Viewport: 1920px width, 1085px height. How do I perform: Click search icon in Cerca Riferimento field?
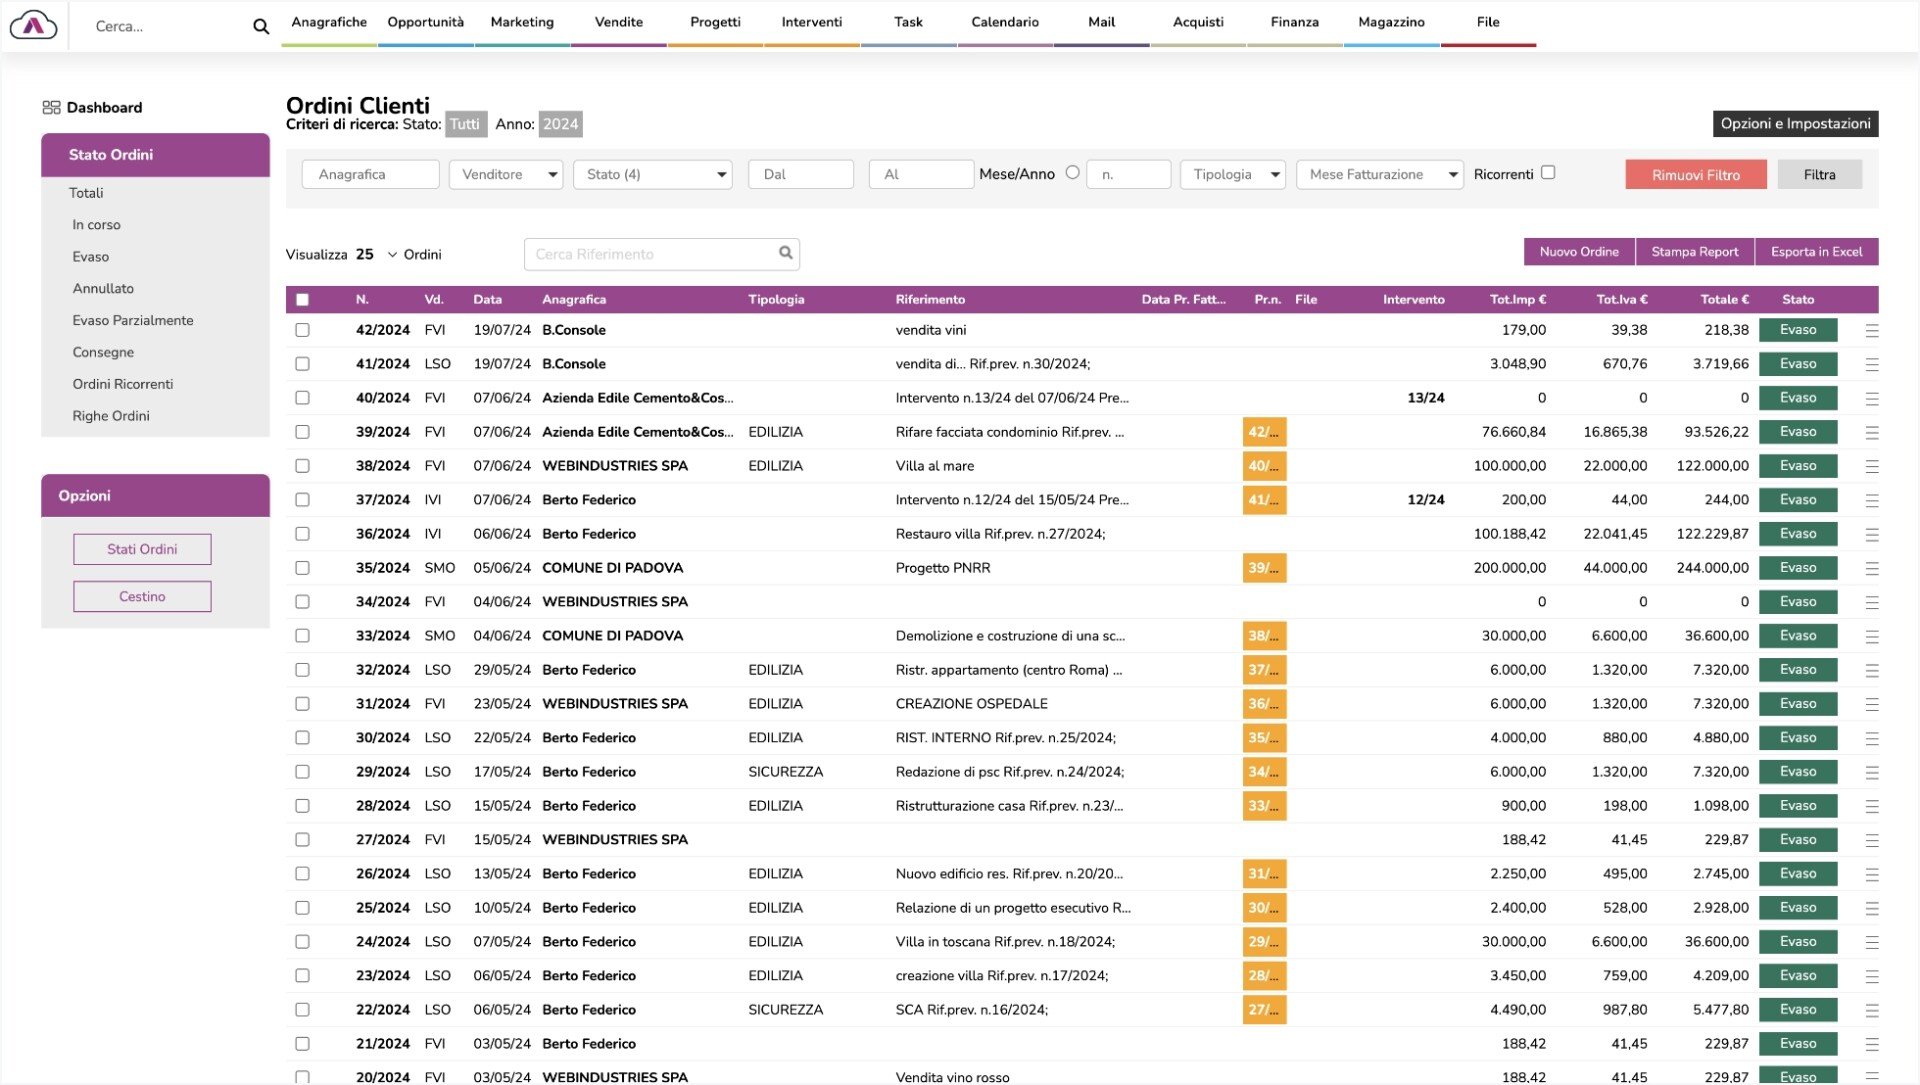pyautogui.click(x=786, y=253)
